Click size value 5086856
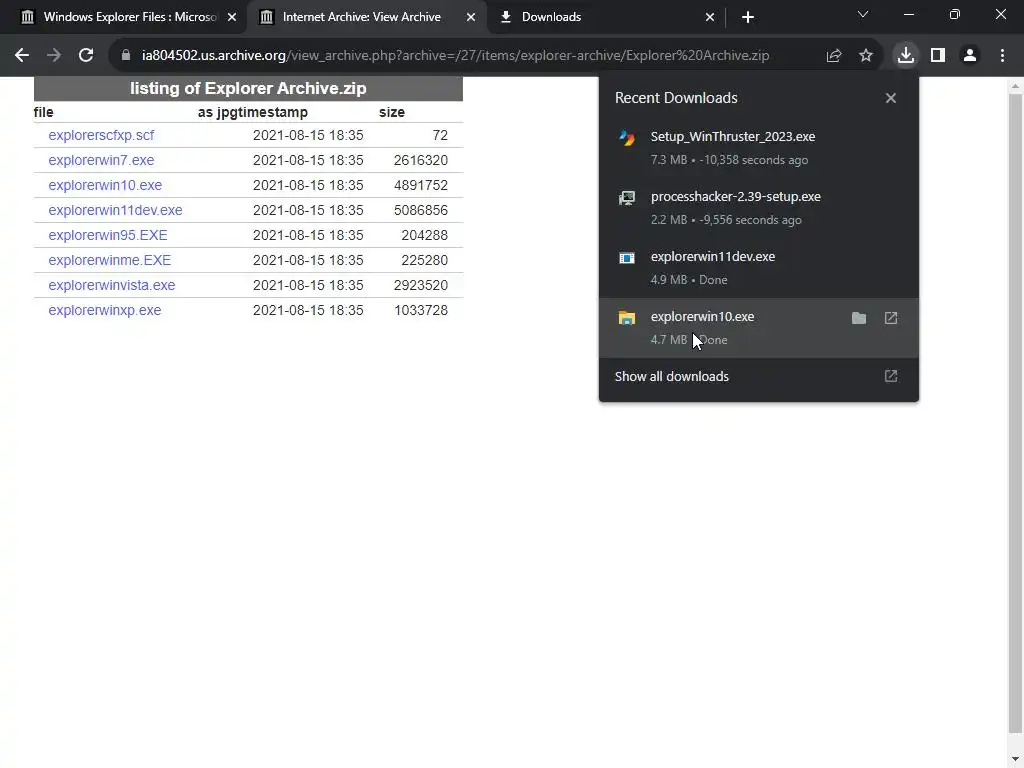 click(421, 210)
